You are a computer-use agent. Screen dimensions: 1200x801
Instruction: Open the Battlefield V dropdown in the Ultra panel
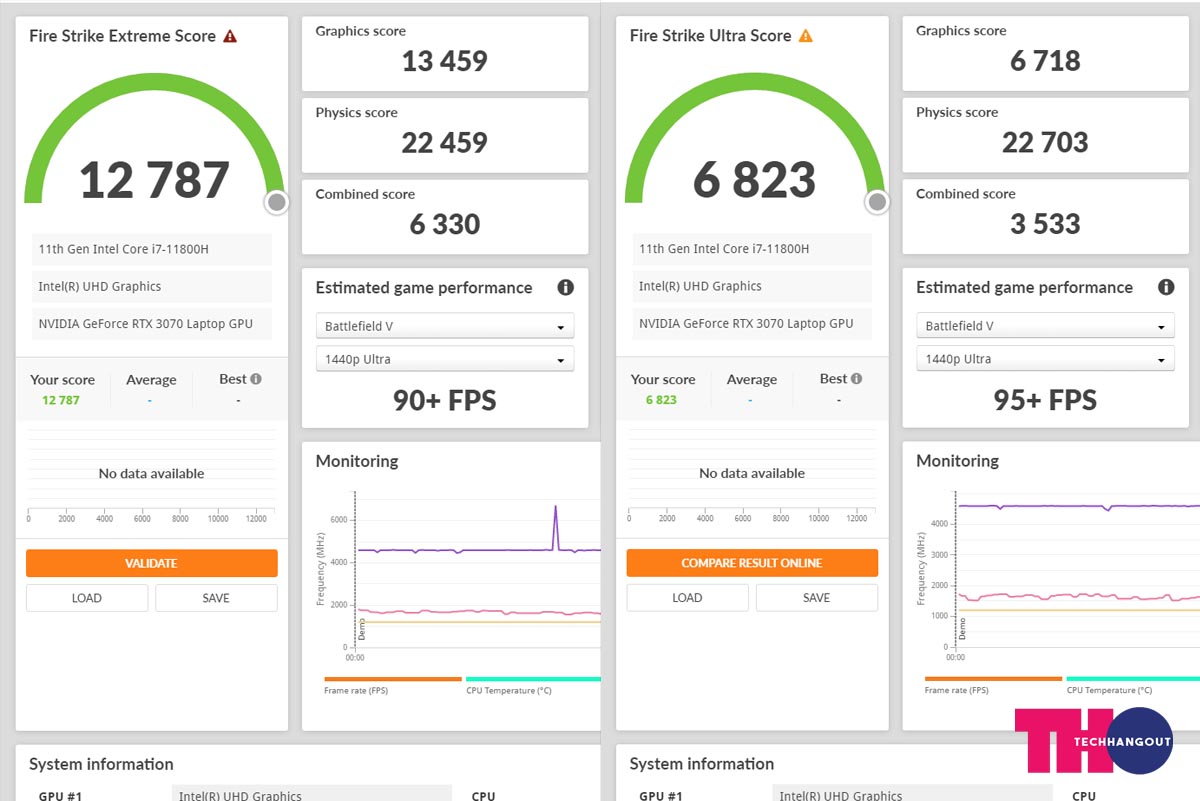pos(1045,326)
